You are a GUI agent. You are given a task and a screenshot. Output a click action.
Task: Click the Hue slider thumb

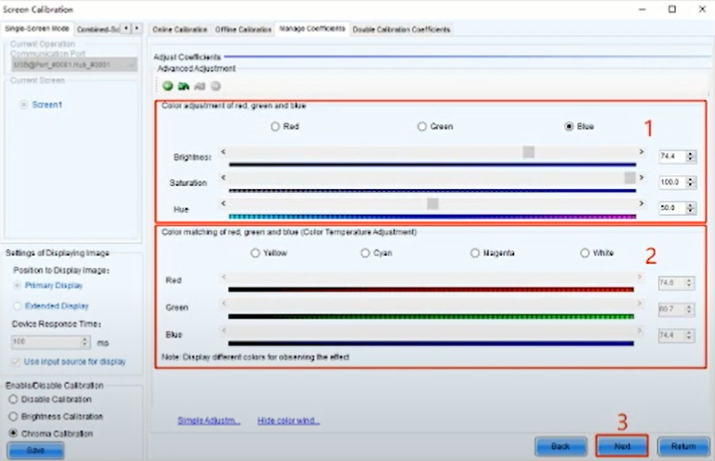click(433, 203)
